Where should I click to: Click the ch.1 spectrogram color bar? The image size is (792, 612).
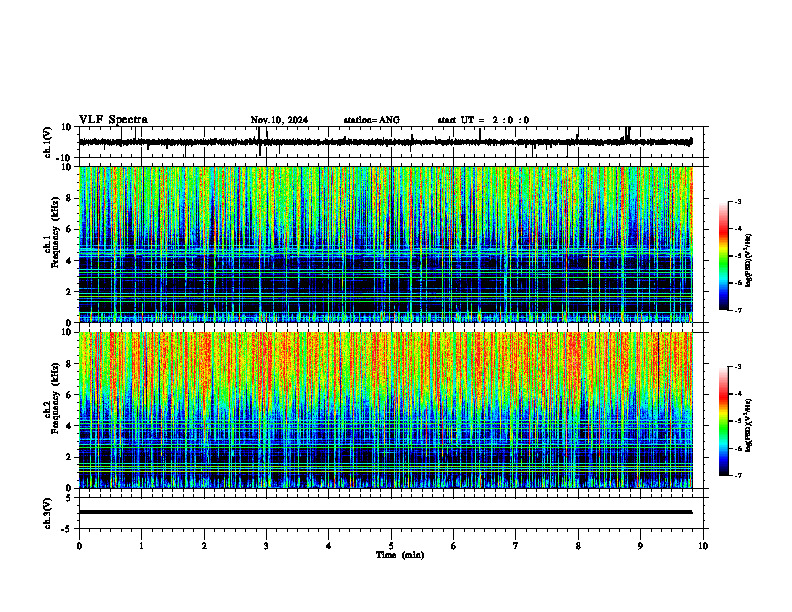pyautogui.click(x=724, y=256)
